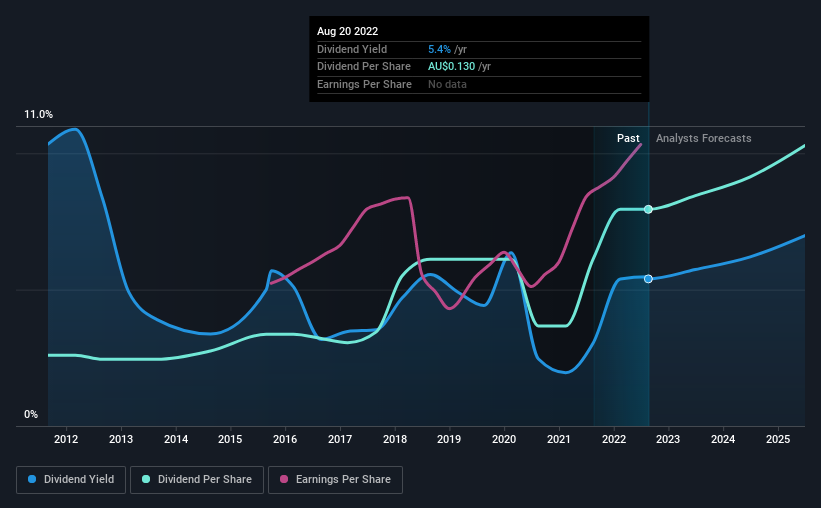This screenshot has width=821, height=508.
Task: Click the Aug 20 2022 tooltip date
Action: 347,31
